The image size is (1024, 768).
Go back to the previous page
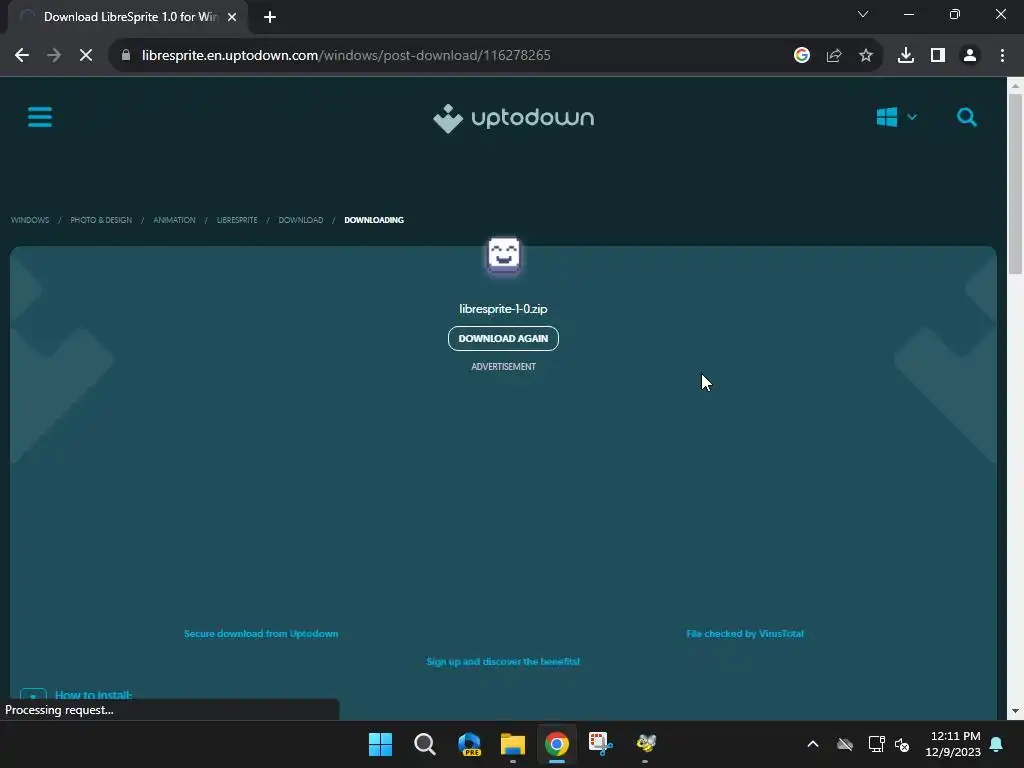tap(22, 56)
